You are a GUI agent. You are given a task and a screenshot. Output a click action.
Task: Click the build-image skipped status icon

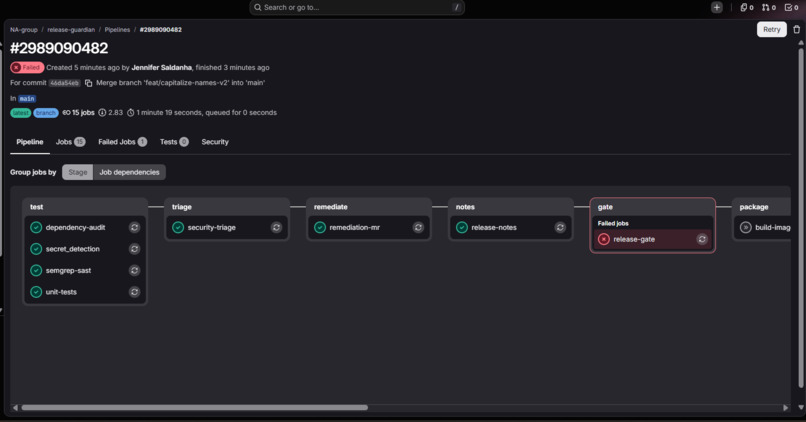click(745, 227)
